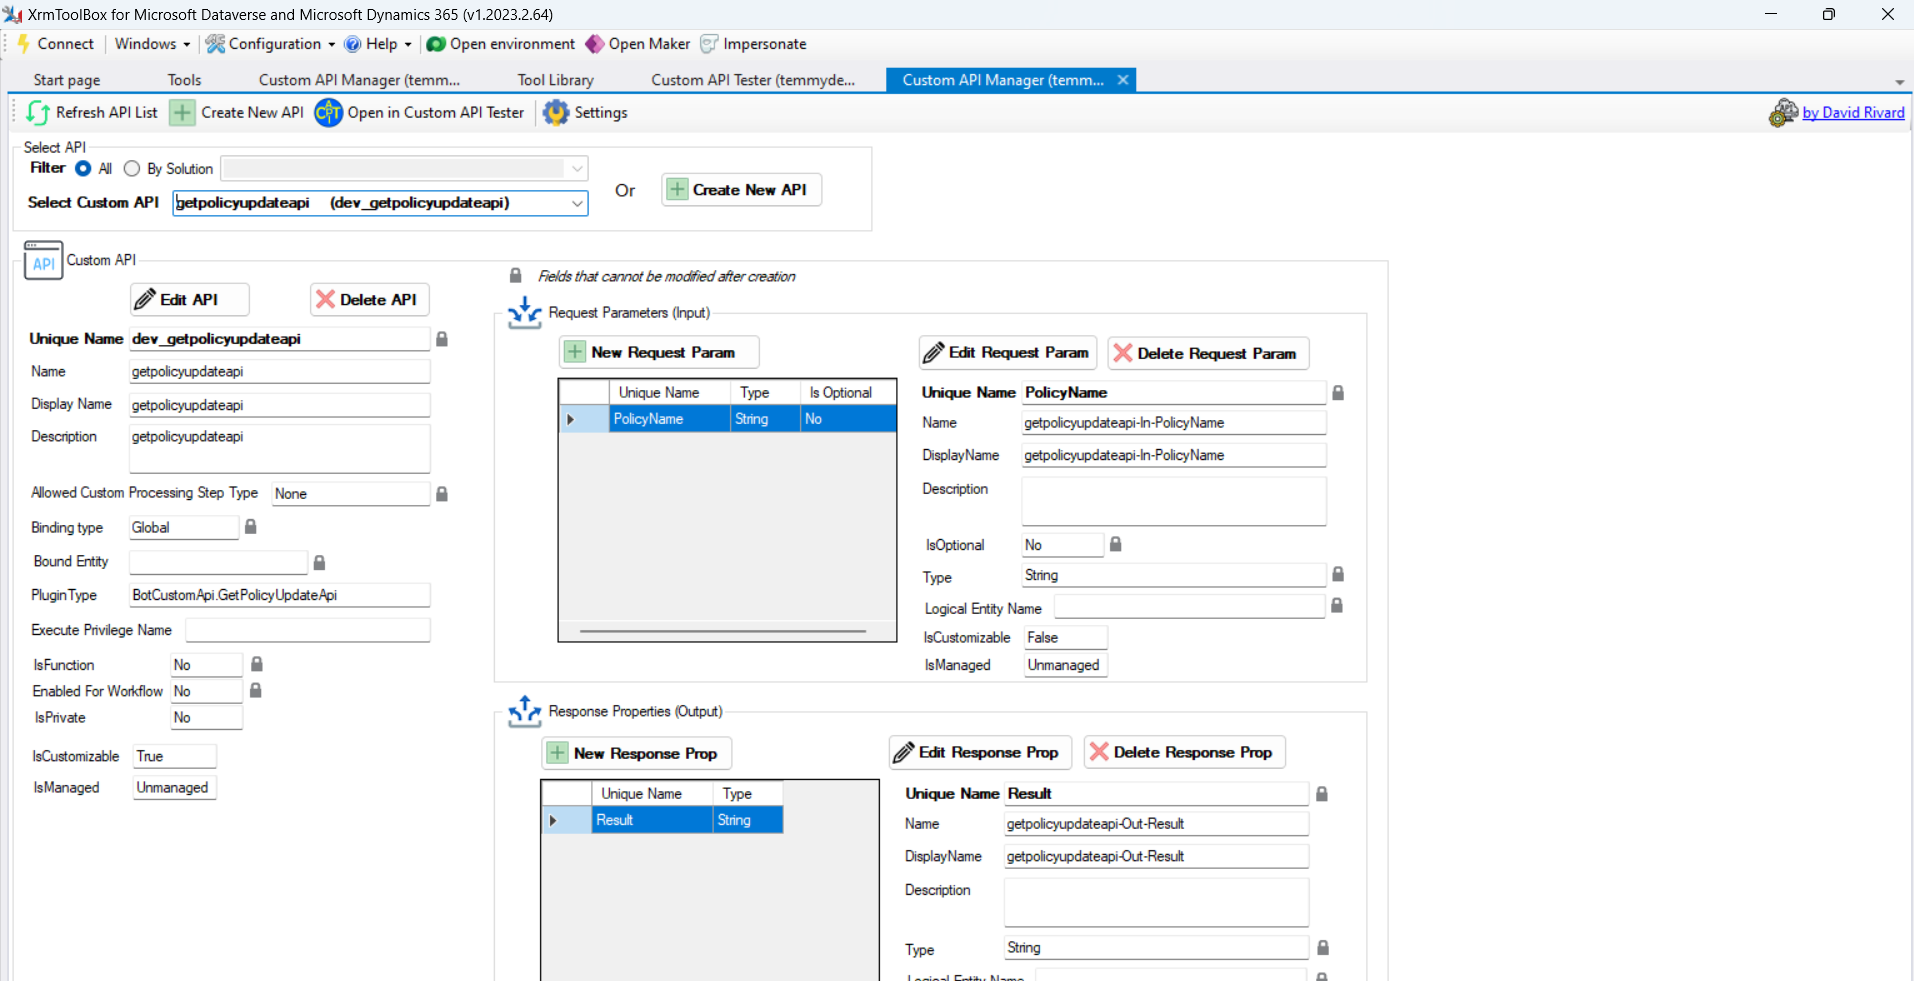
Task: Click the request param Logical Entity Name field
Action: tap(1190, 607)
